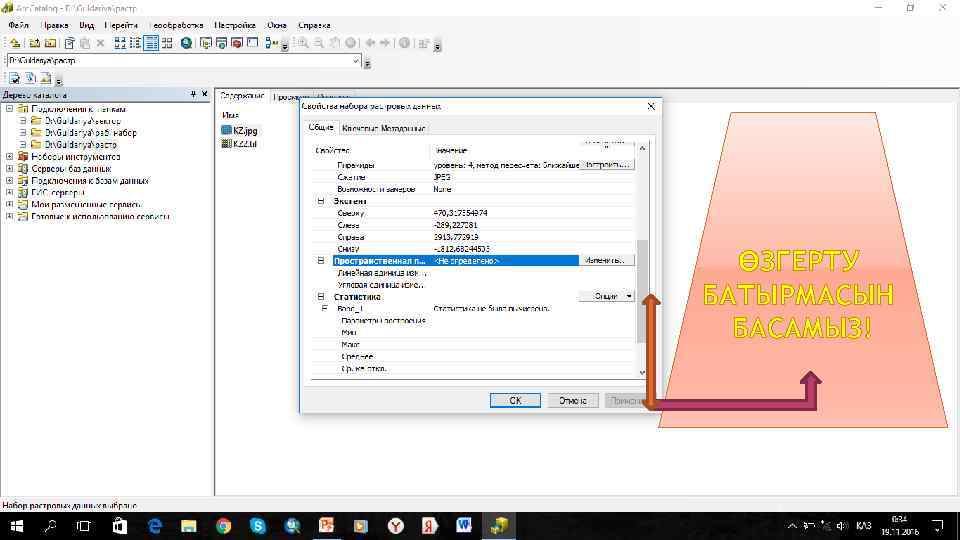The width and height of the screenshot is (960, 540).
Task: Open the Search window icon
Action: point(221,43)
